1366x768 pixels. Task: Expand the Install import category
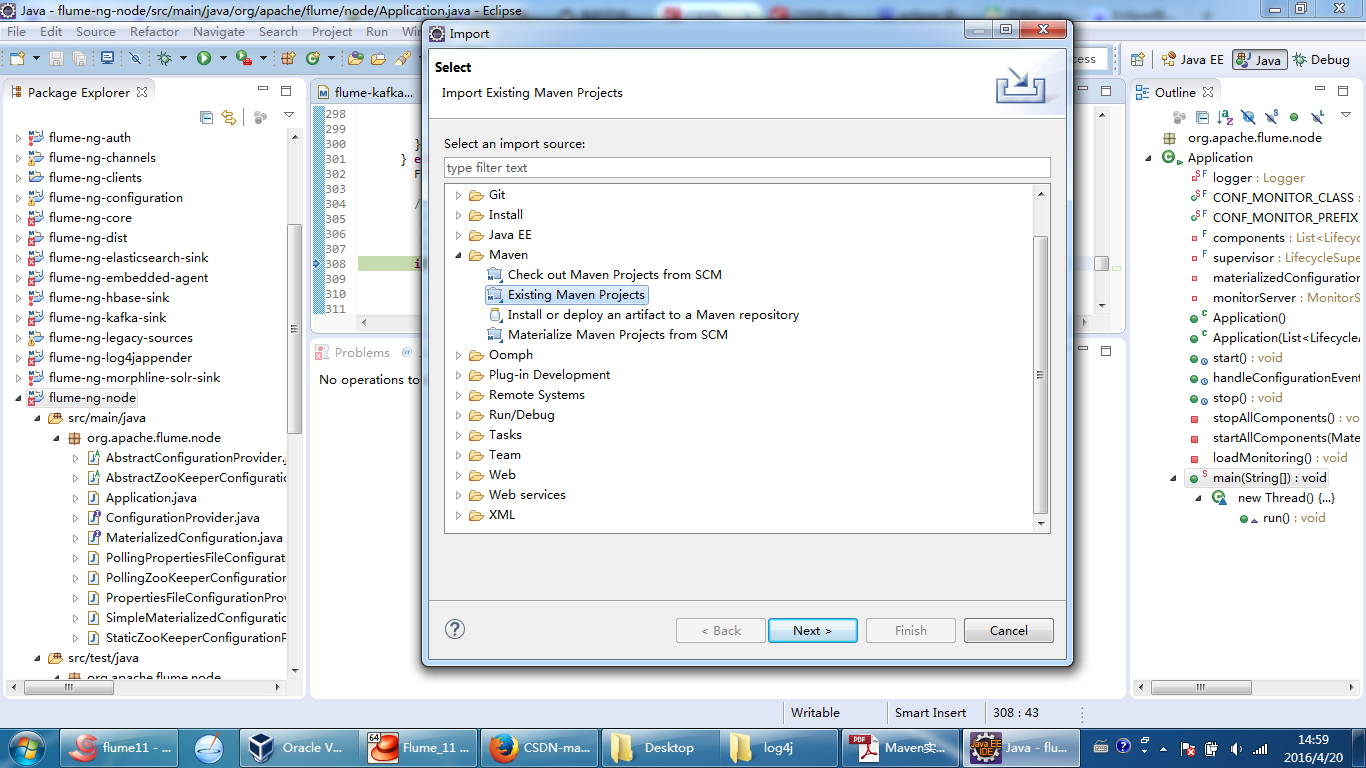[459, 215]
